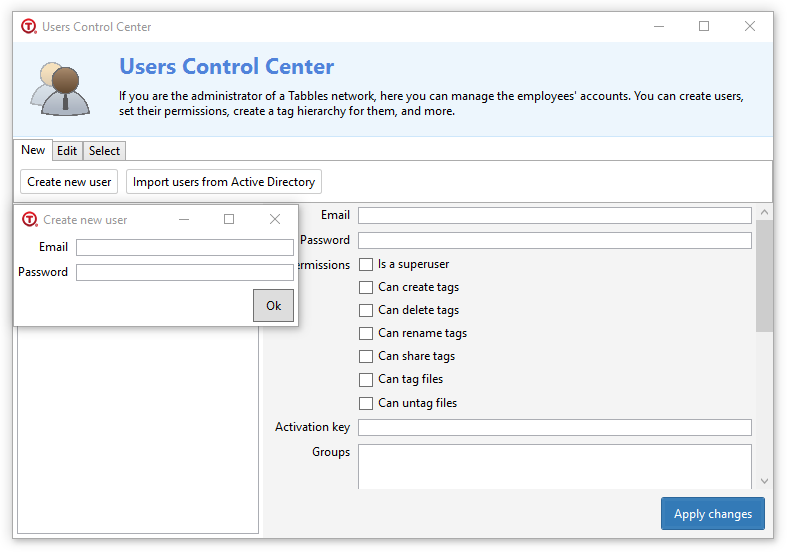Viewport: 787px width, 555px height.
Task: Click the empty users list panel
Action: pos(138,430)
